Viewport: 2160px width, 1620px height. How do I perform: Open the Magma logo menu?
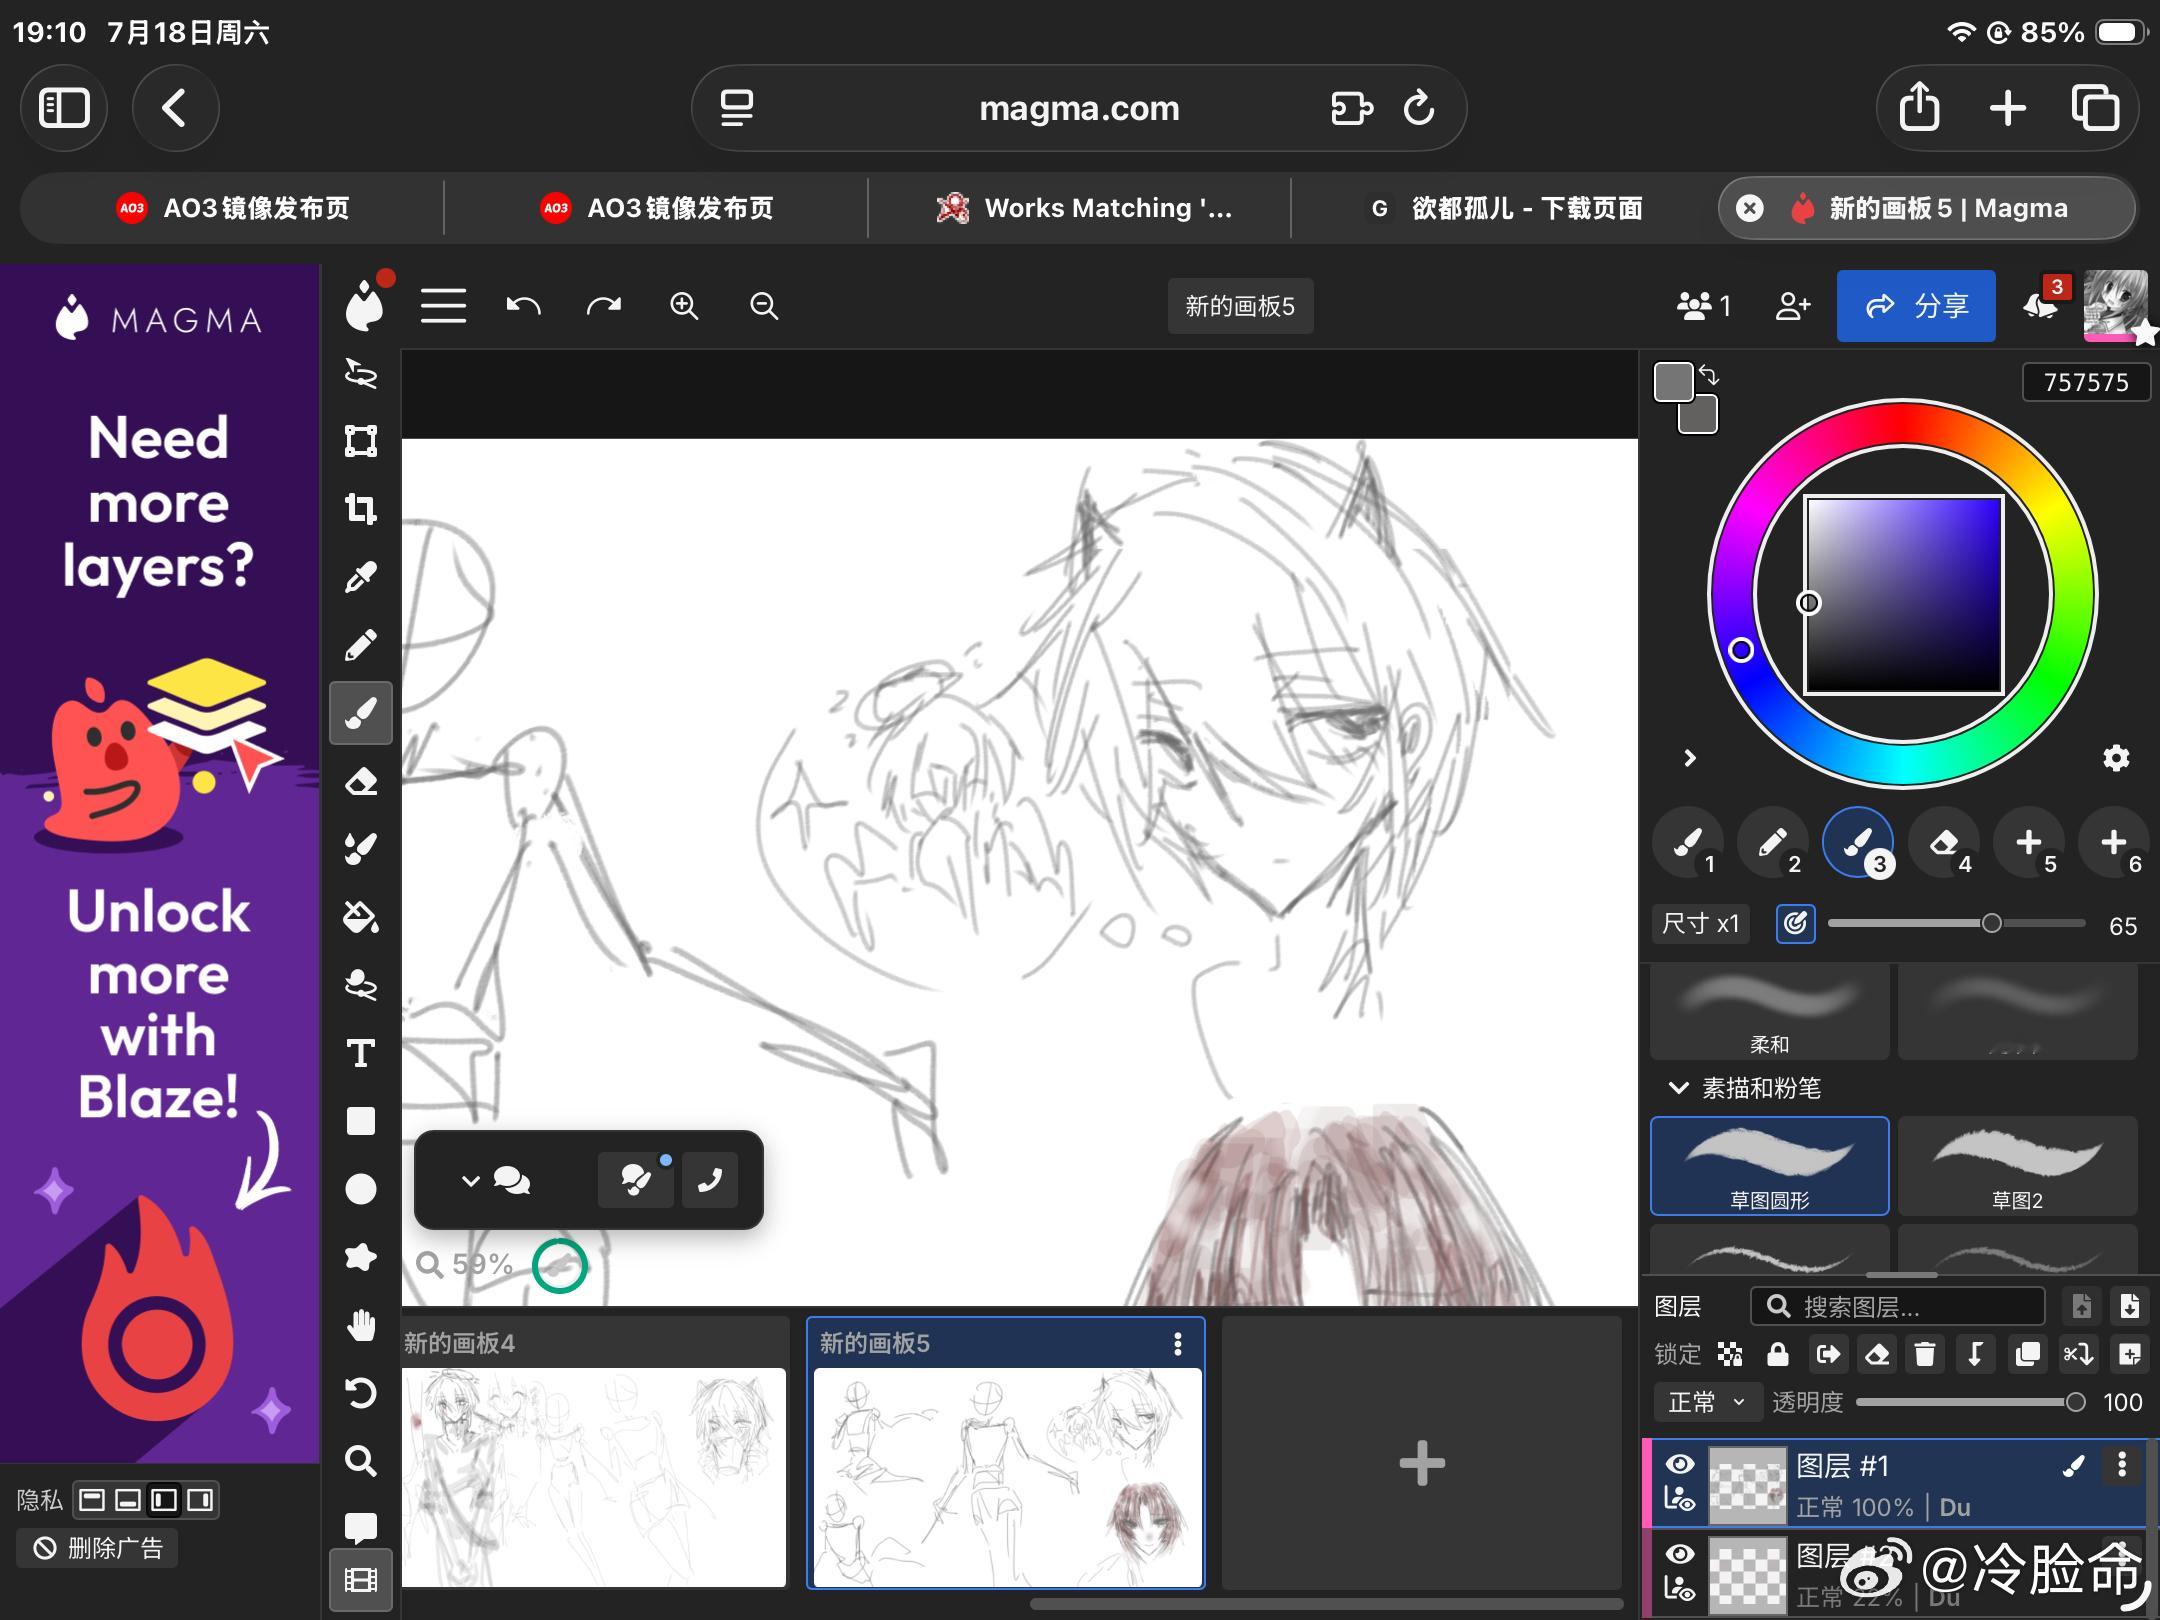coord(363,306)
